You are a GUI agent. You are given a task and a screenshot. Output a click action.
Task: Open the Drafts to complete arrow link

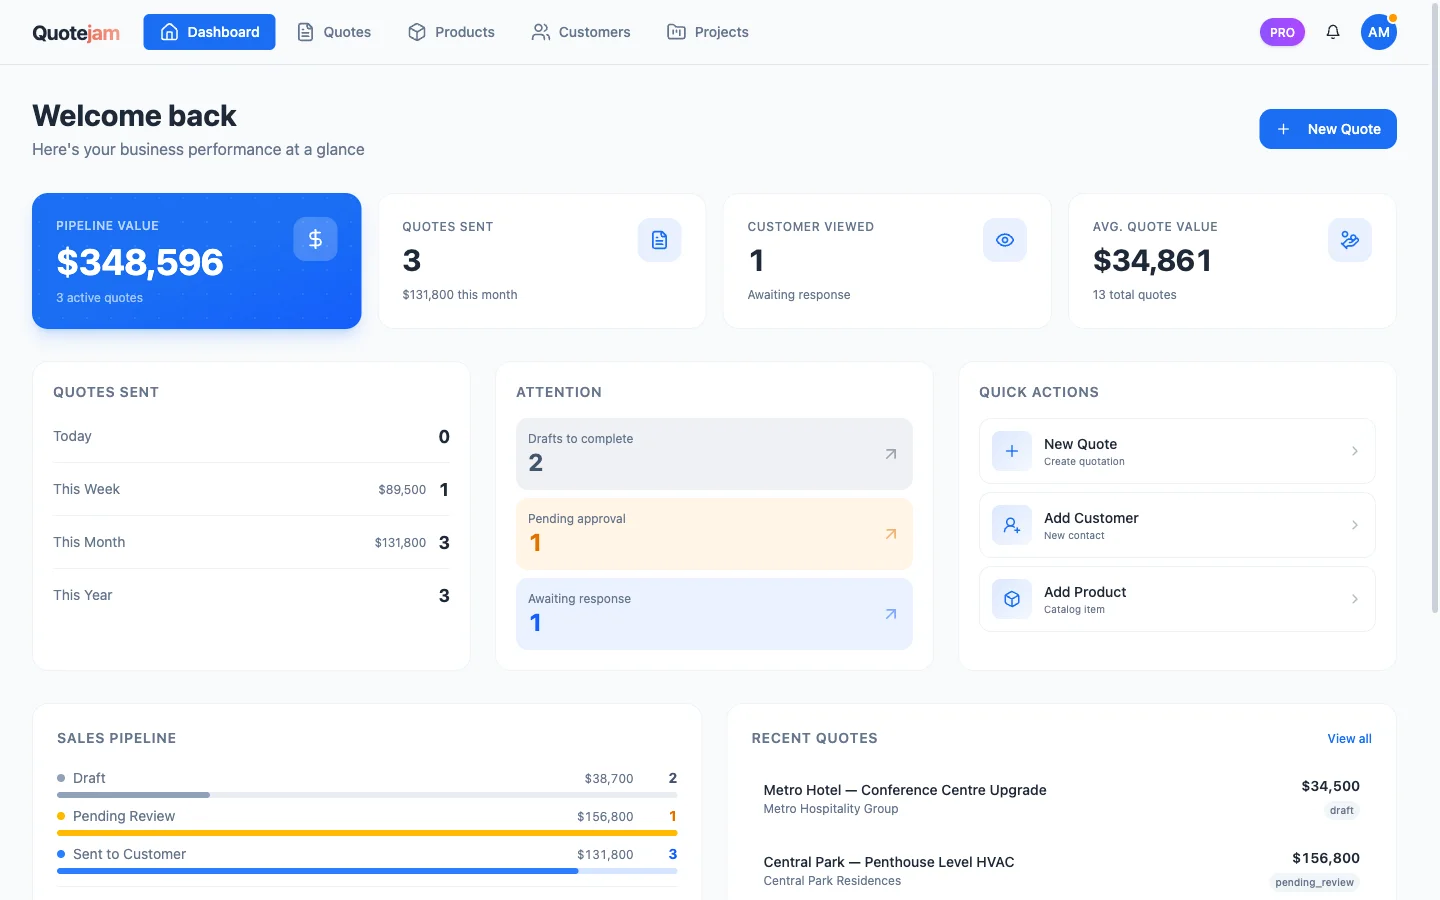889,454
